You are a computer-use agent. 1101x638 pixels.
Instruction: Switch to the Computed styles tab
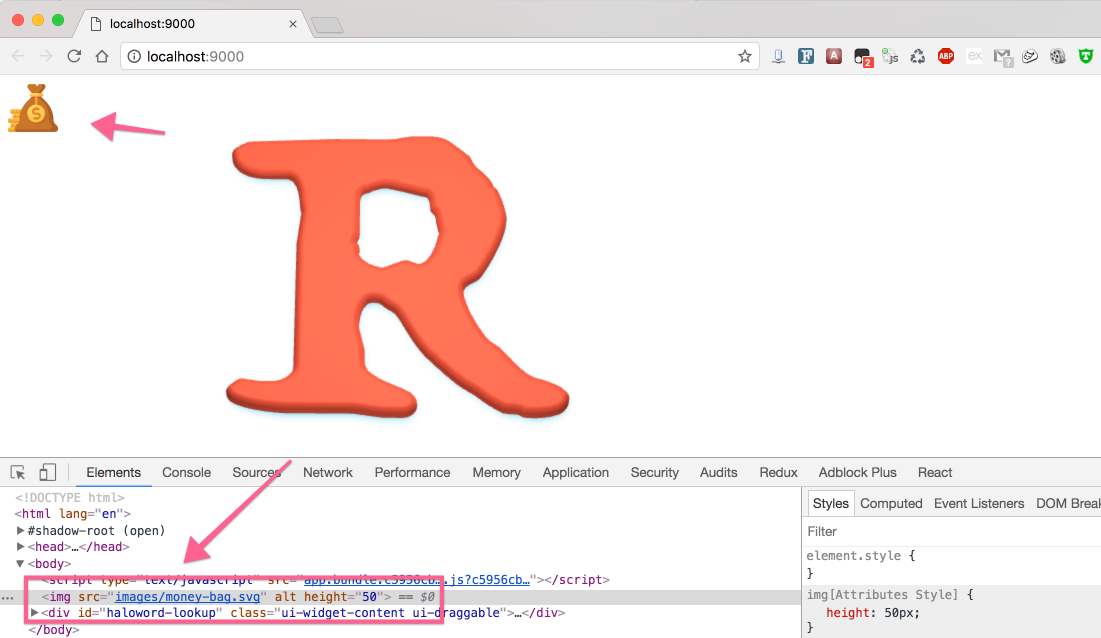891,504
